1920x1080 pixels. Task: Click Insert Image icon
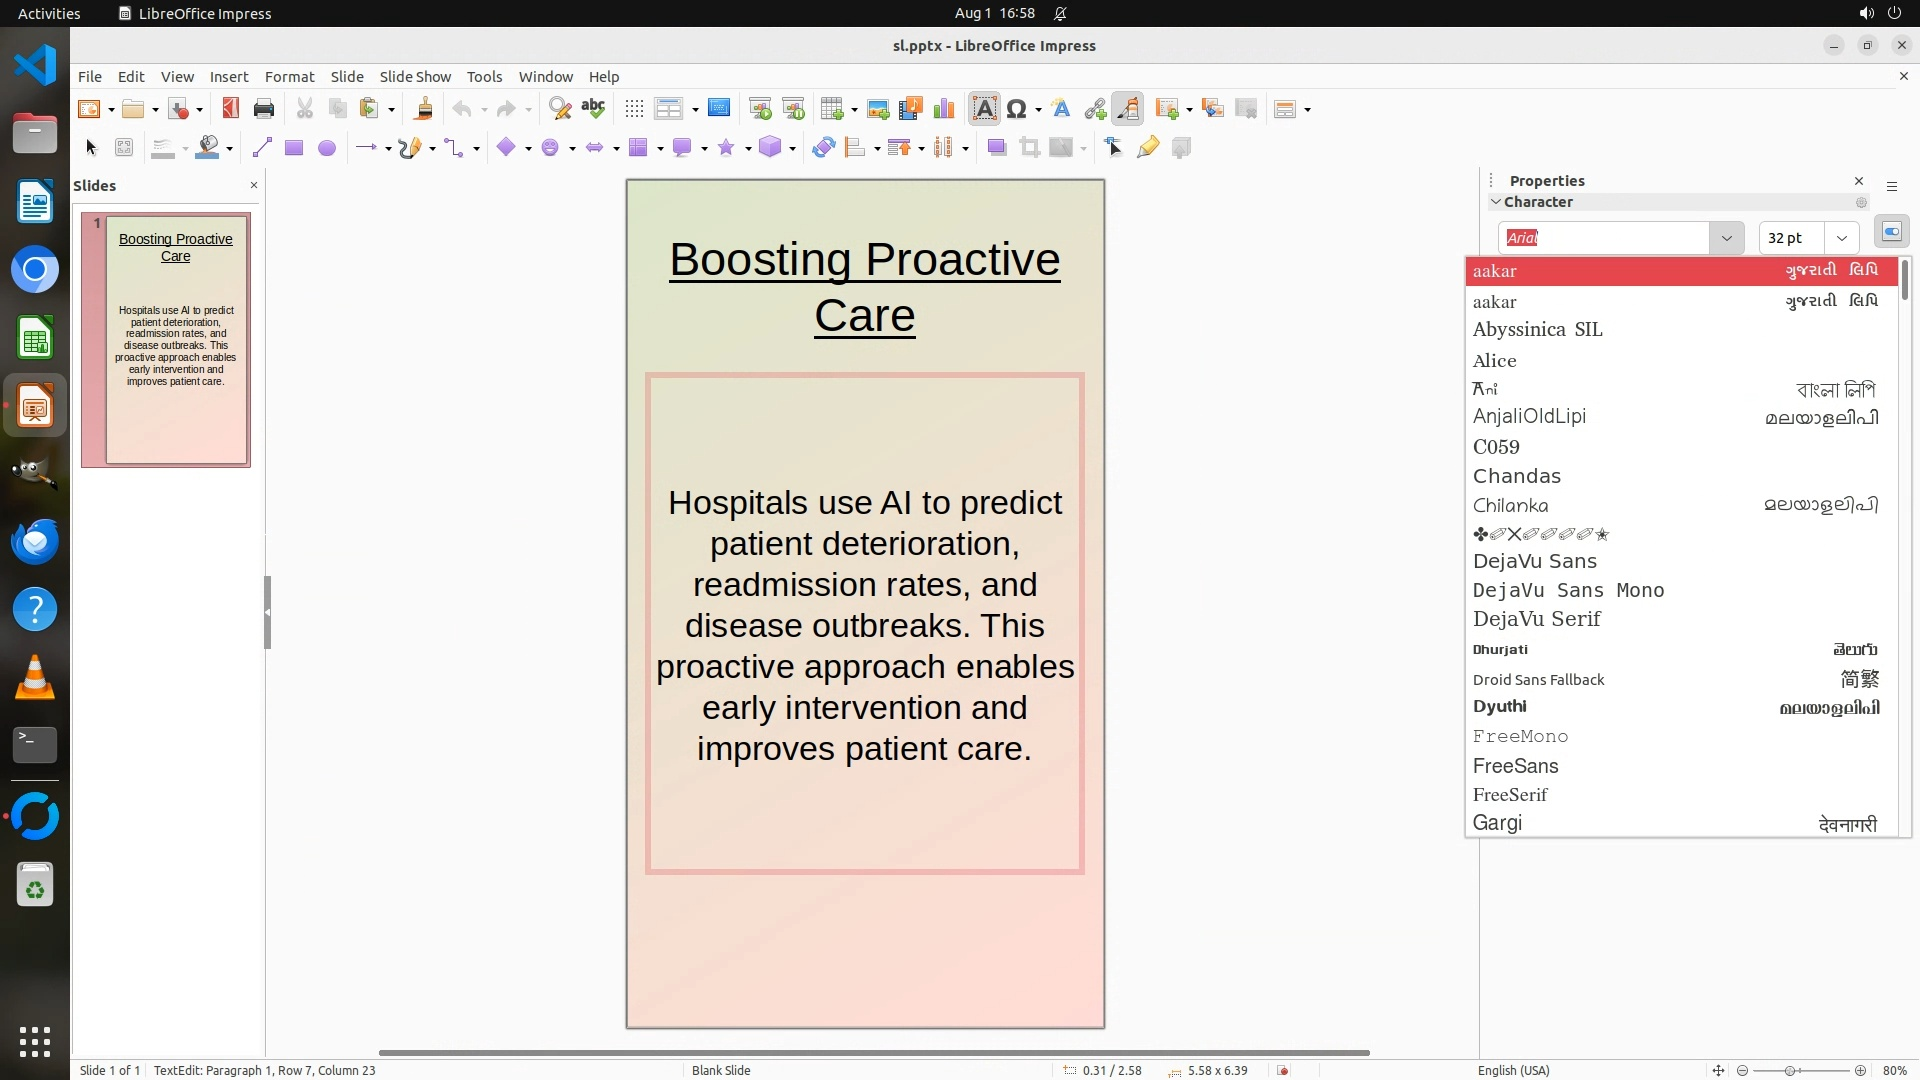point(878,109)
